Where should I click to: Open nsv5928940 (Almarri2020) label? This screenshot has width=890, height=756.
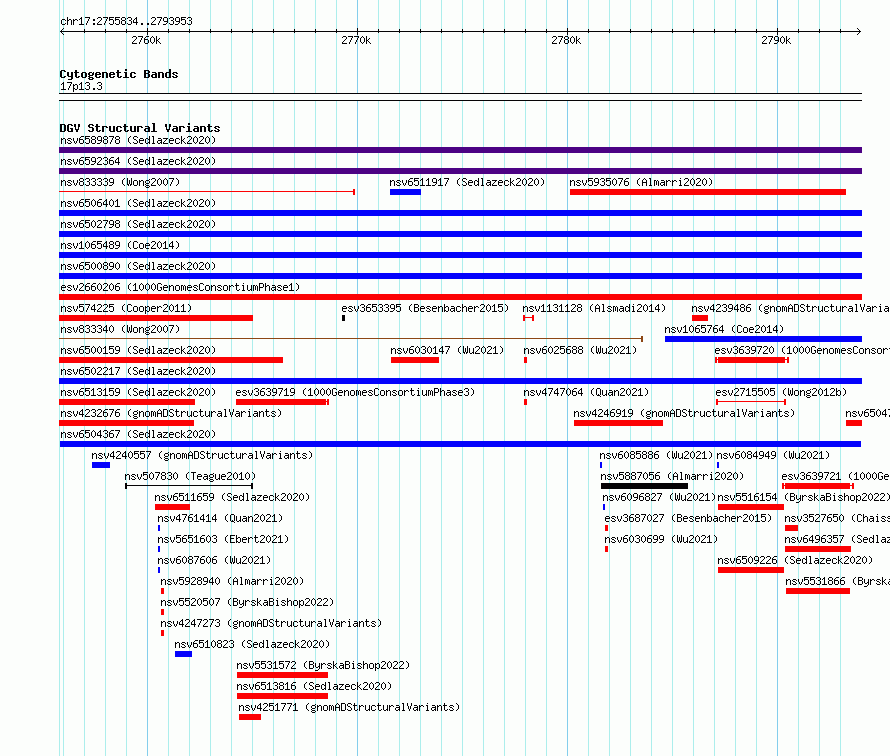click(x=232, y=581)
